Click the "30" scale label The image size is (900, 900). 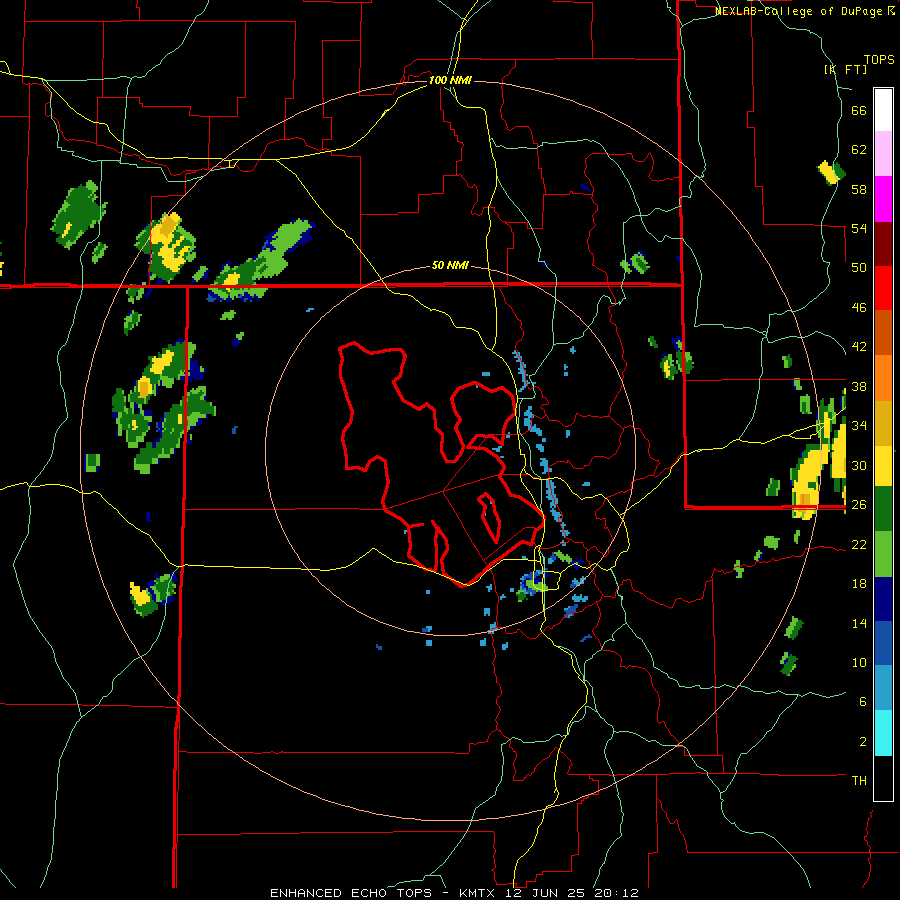859,465
